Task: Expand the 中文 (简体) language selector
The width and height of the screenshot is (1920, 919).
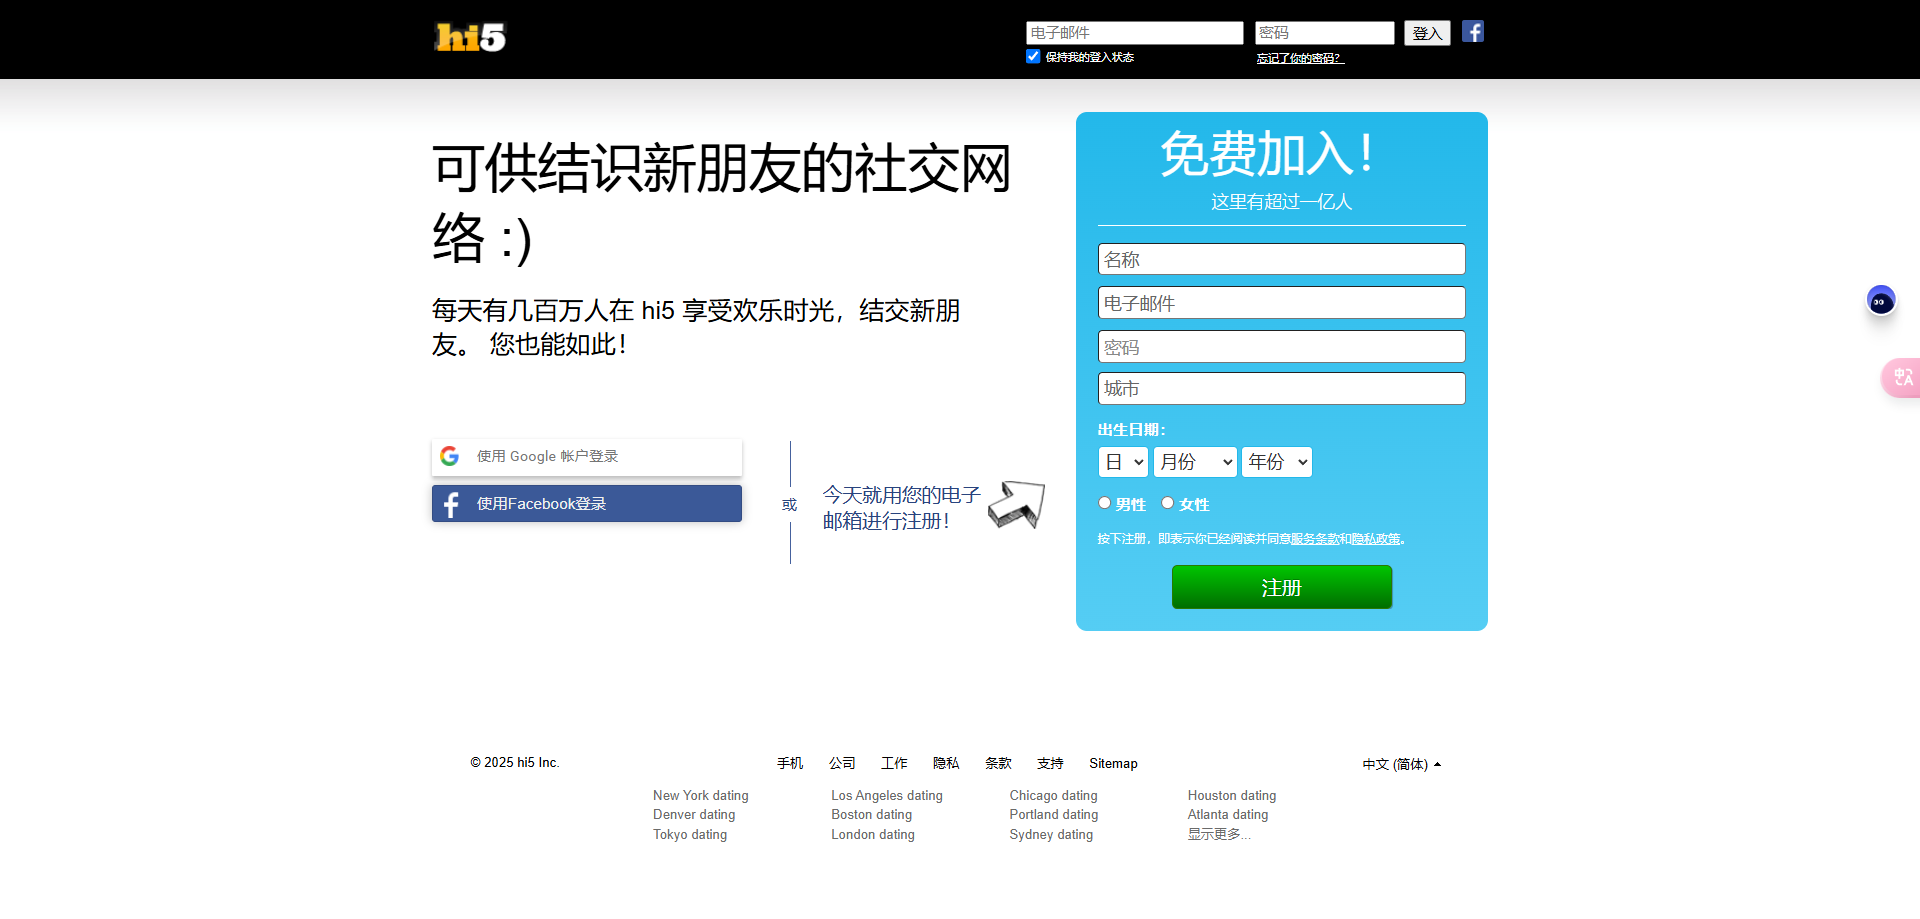Action: (x=1401, y=764)
